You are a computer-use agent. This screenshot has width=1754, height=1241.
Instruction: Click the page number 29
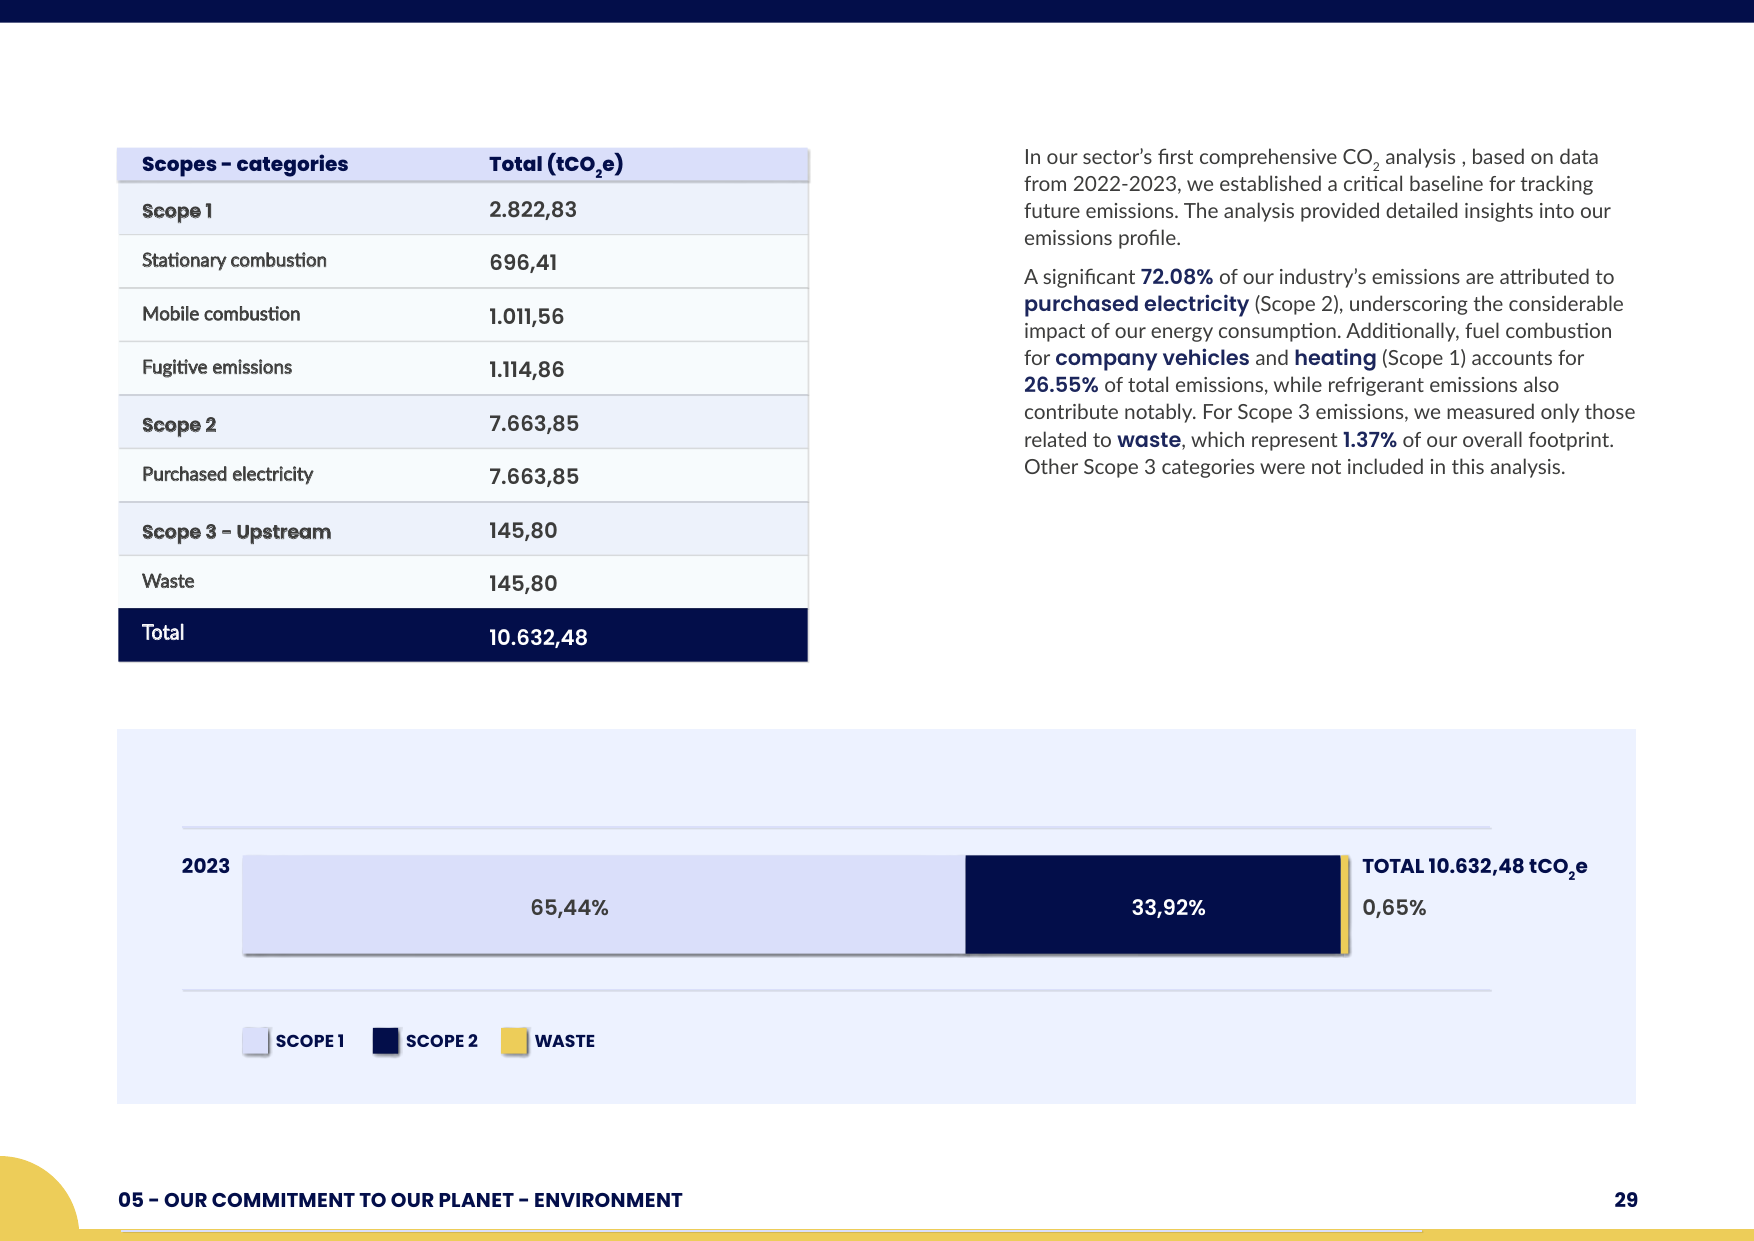(1626, 1200)
